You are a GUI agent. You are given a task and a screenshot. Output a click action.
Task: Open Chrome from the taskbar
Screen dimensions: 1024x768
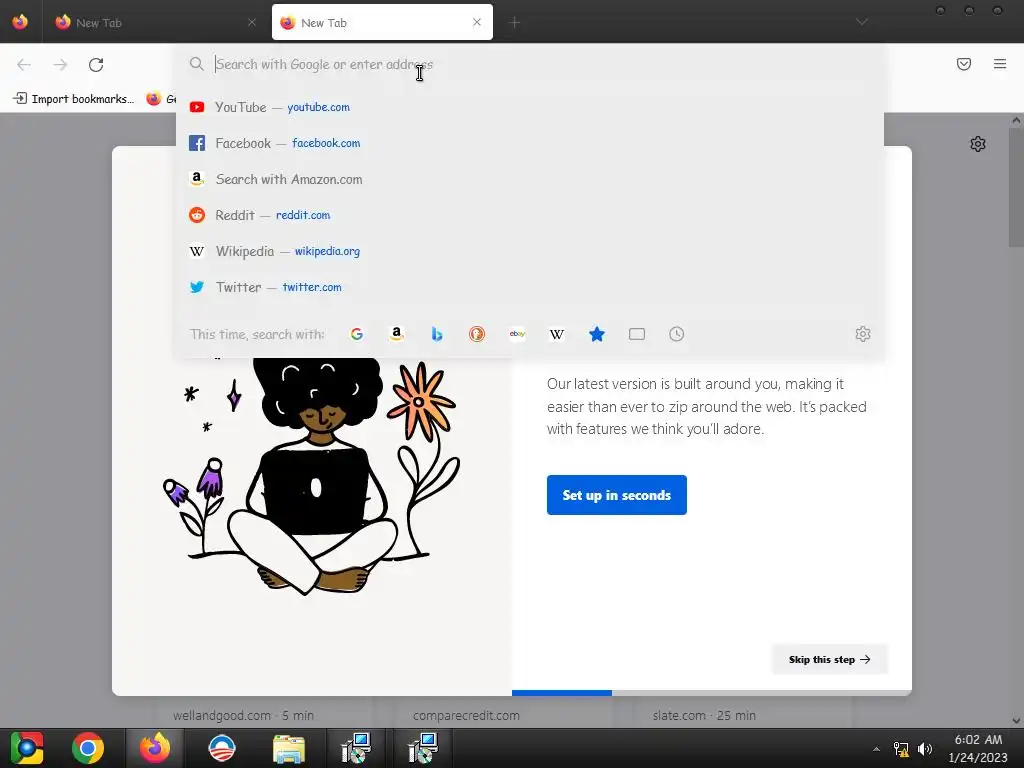88,748
